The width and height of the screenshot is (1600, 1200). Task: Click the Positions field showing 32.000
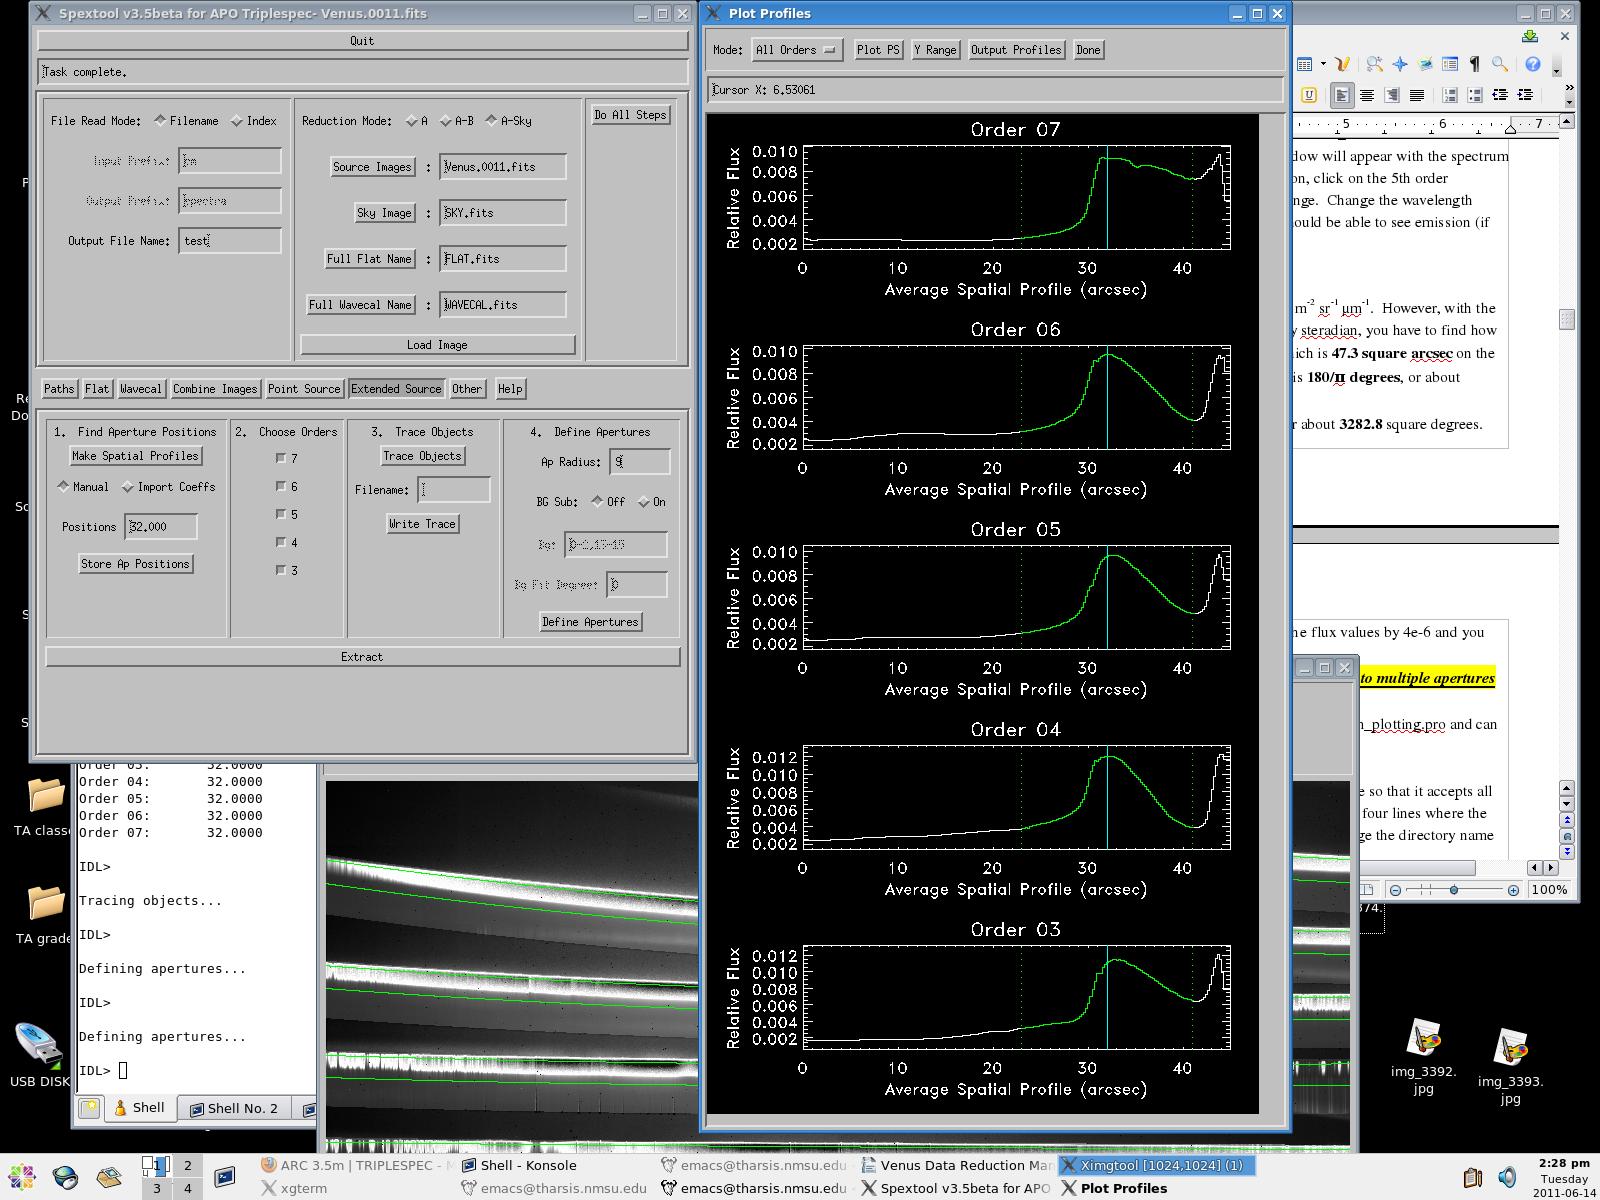[x=161, y=527]
